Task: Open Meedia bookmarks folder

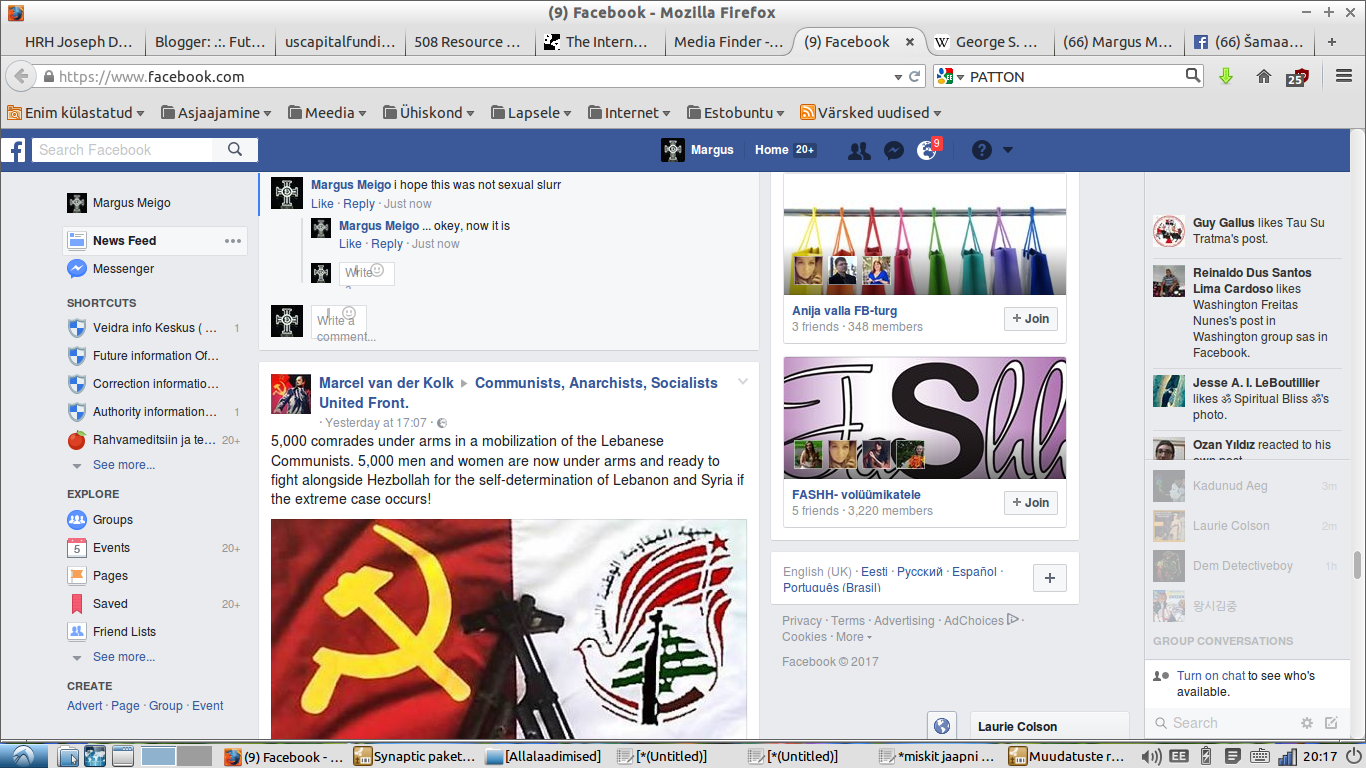Action: (x=327, y=113)
